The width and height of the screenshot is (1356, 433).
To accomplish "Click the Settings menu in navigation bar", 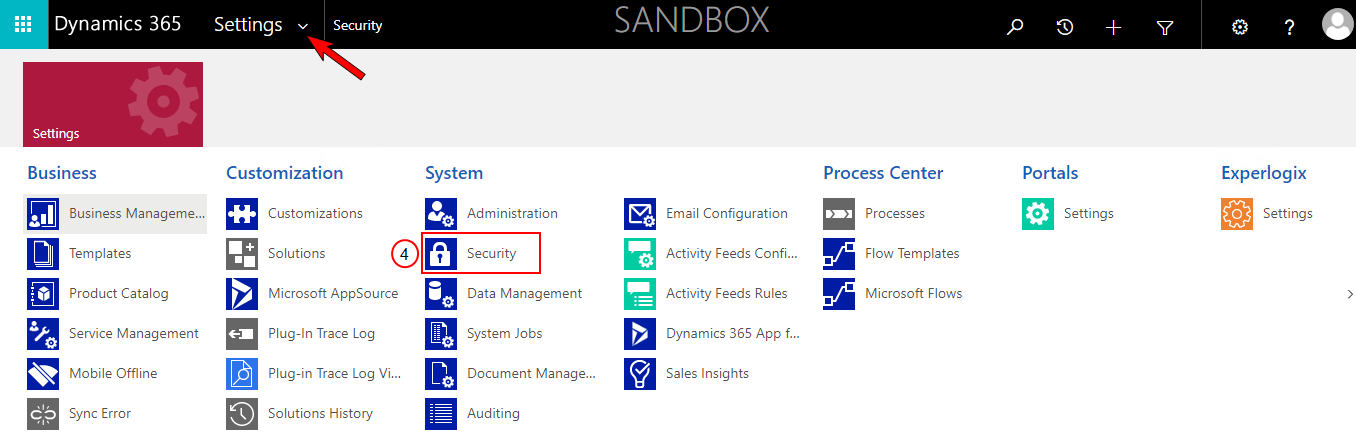I will 248,25.
